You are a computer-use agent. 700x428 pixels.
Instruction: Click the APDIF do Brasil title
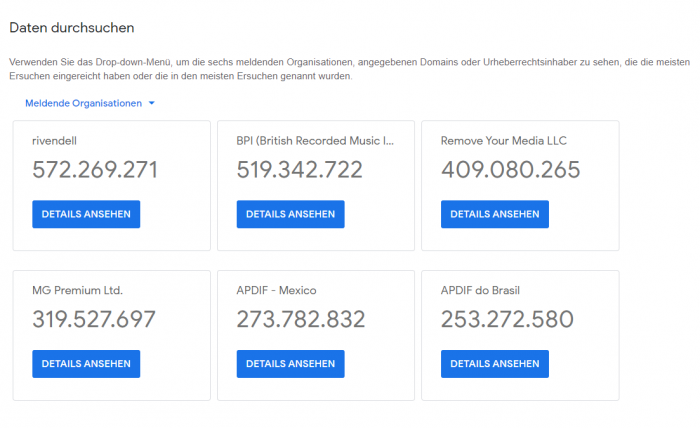480,291
